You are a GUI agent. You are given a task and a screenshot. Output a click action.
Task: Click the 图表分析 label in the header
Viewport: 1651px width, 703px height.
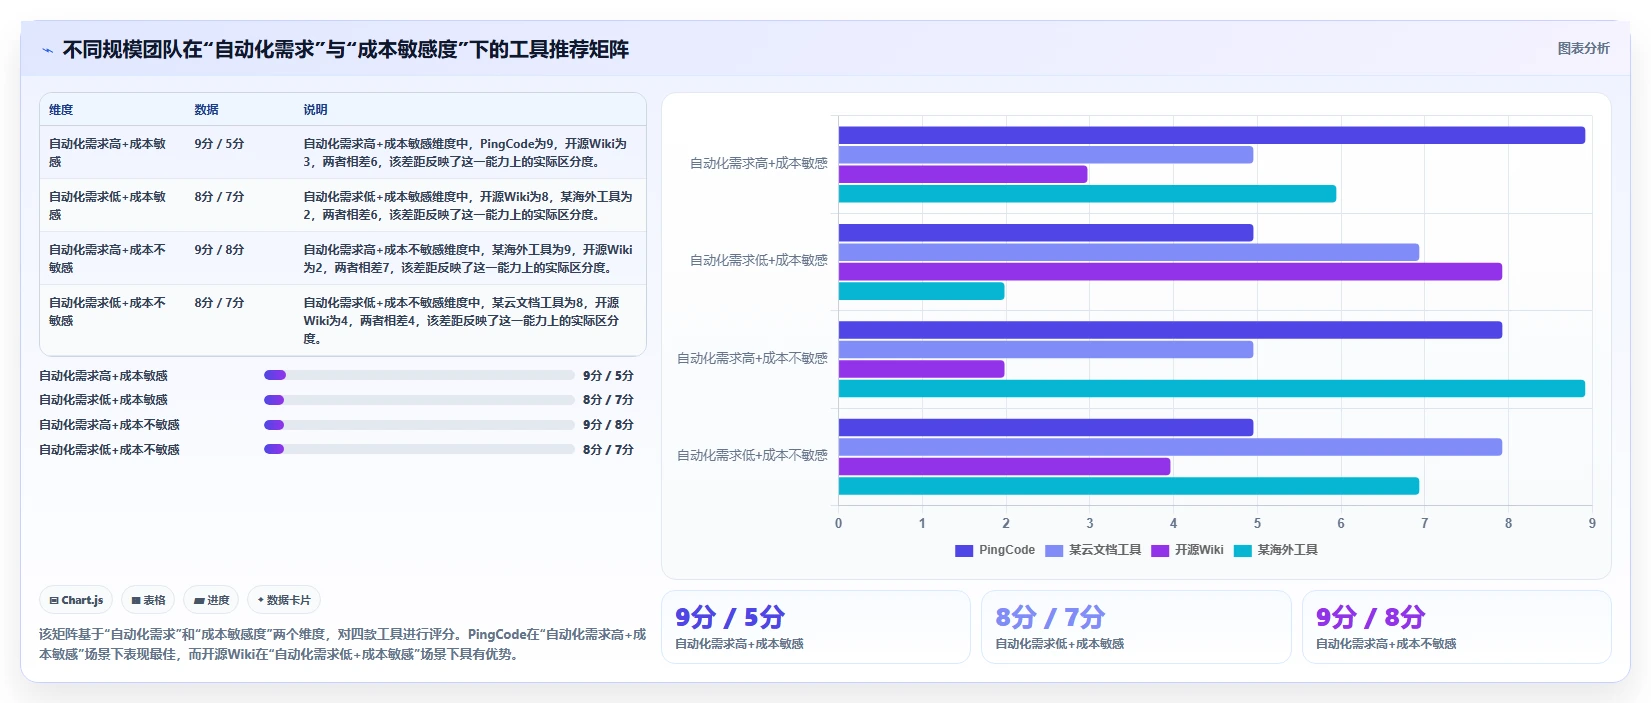point(1583,48)
